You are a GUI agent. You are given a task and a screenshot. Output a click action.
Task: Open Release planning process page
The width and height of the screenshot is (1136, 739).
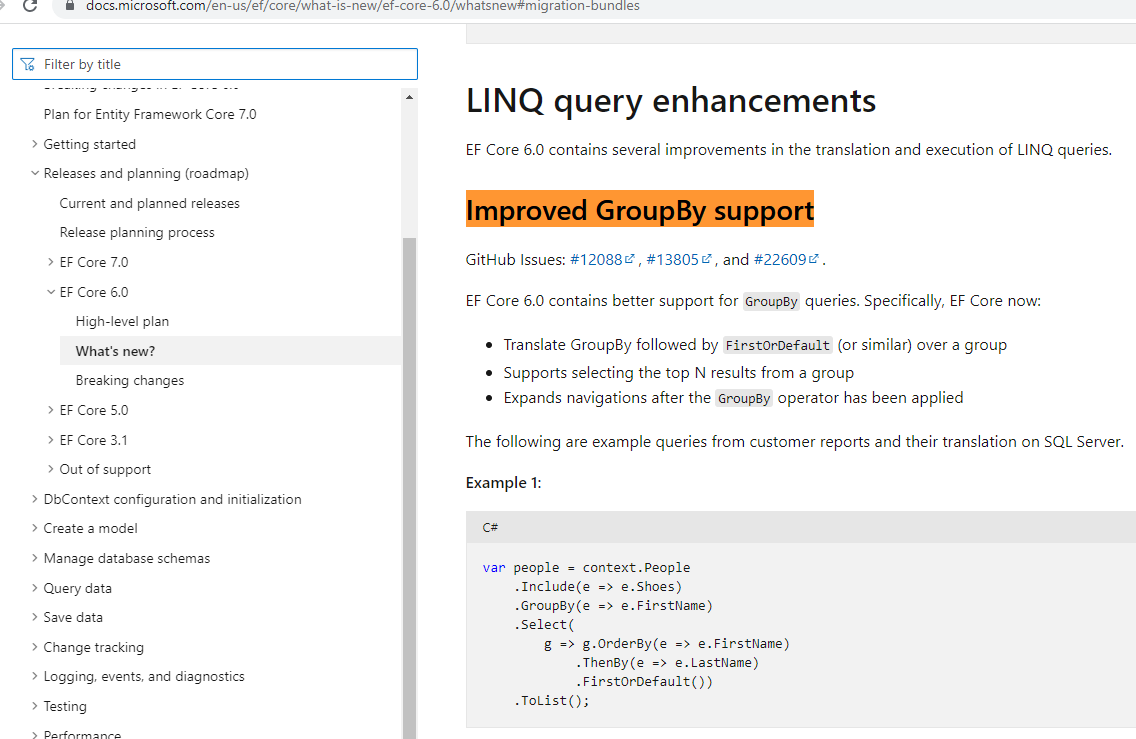click(x=137, y=233)
